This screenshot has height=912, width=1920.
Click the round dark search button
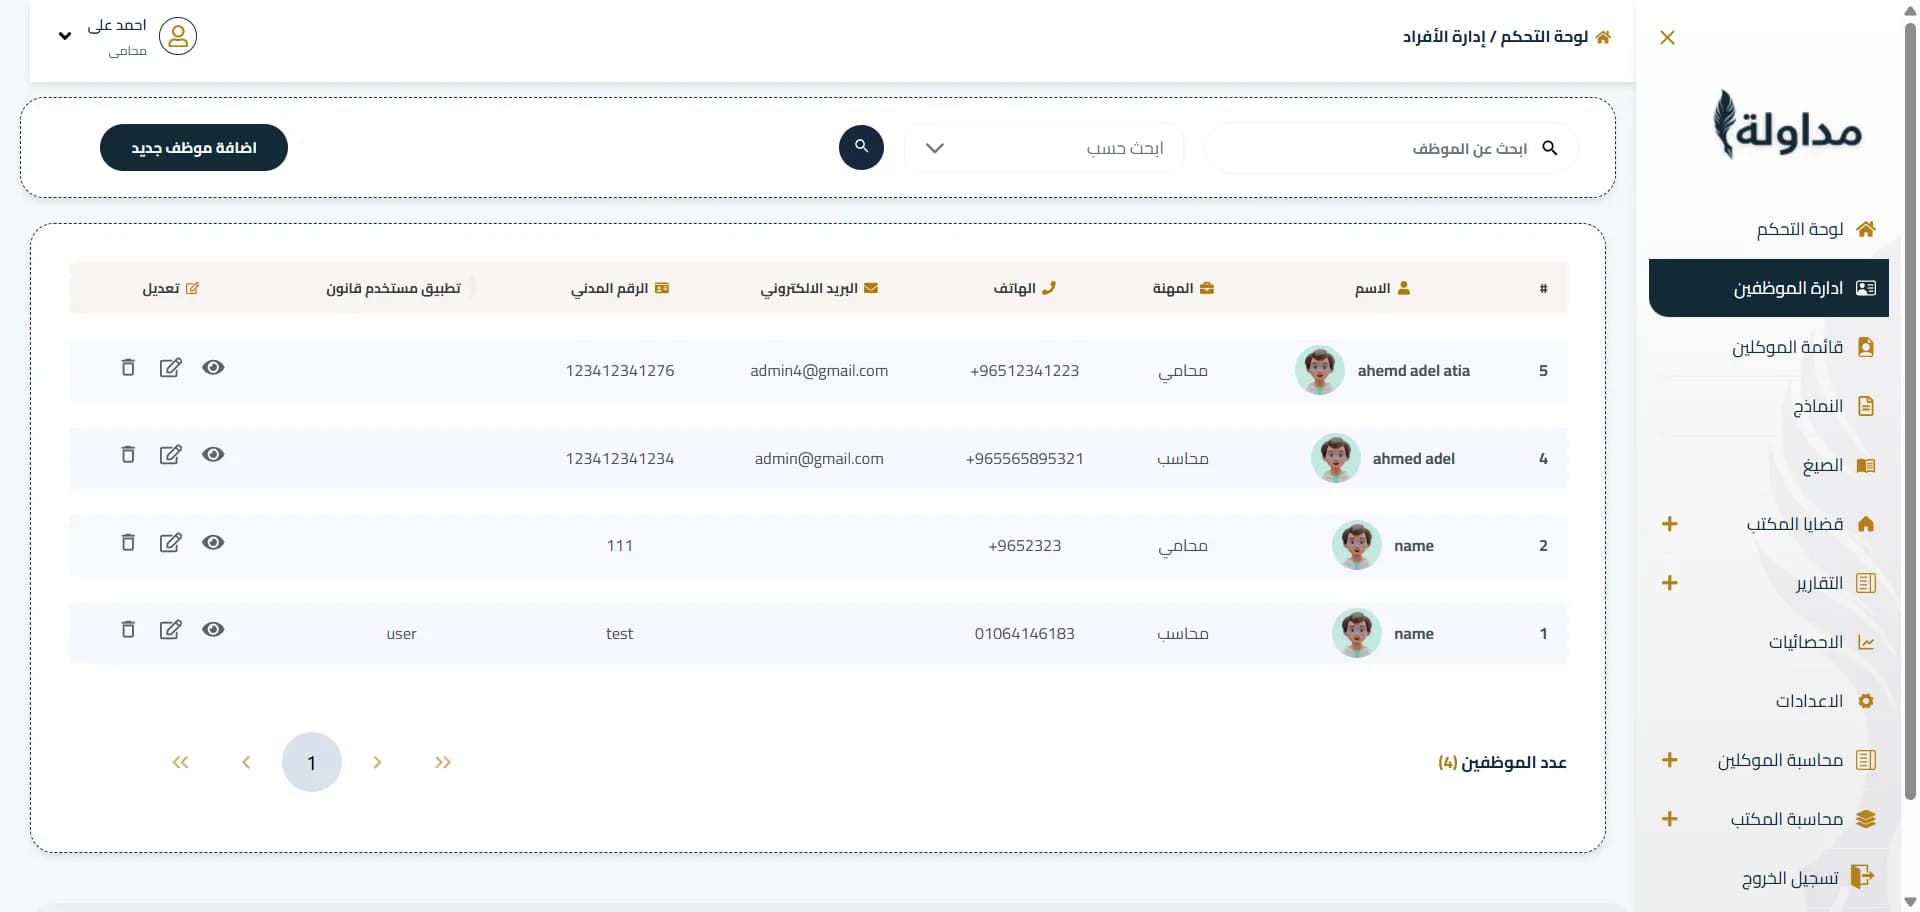coord(861,147)
